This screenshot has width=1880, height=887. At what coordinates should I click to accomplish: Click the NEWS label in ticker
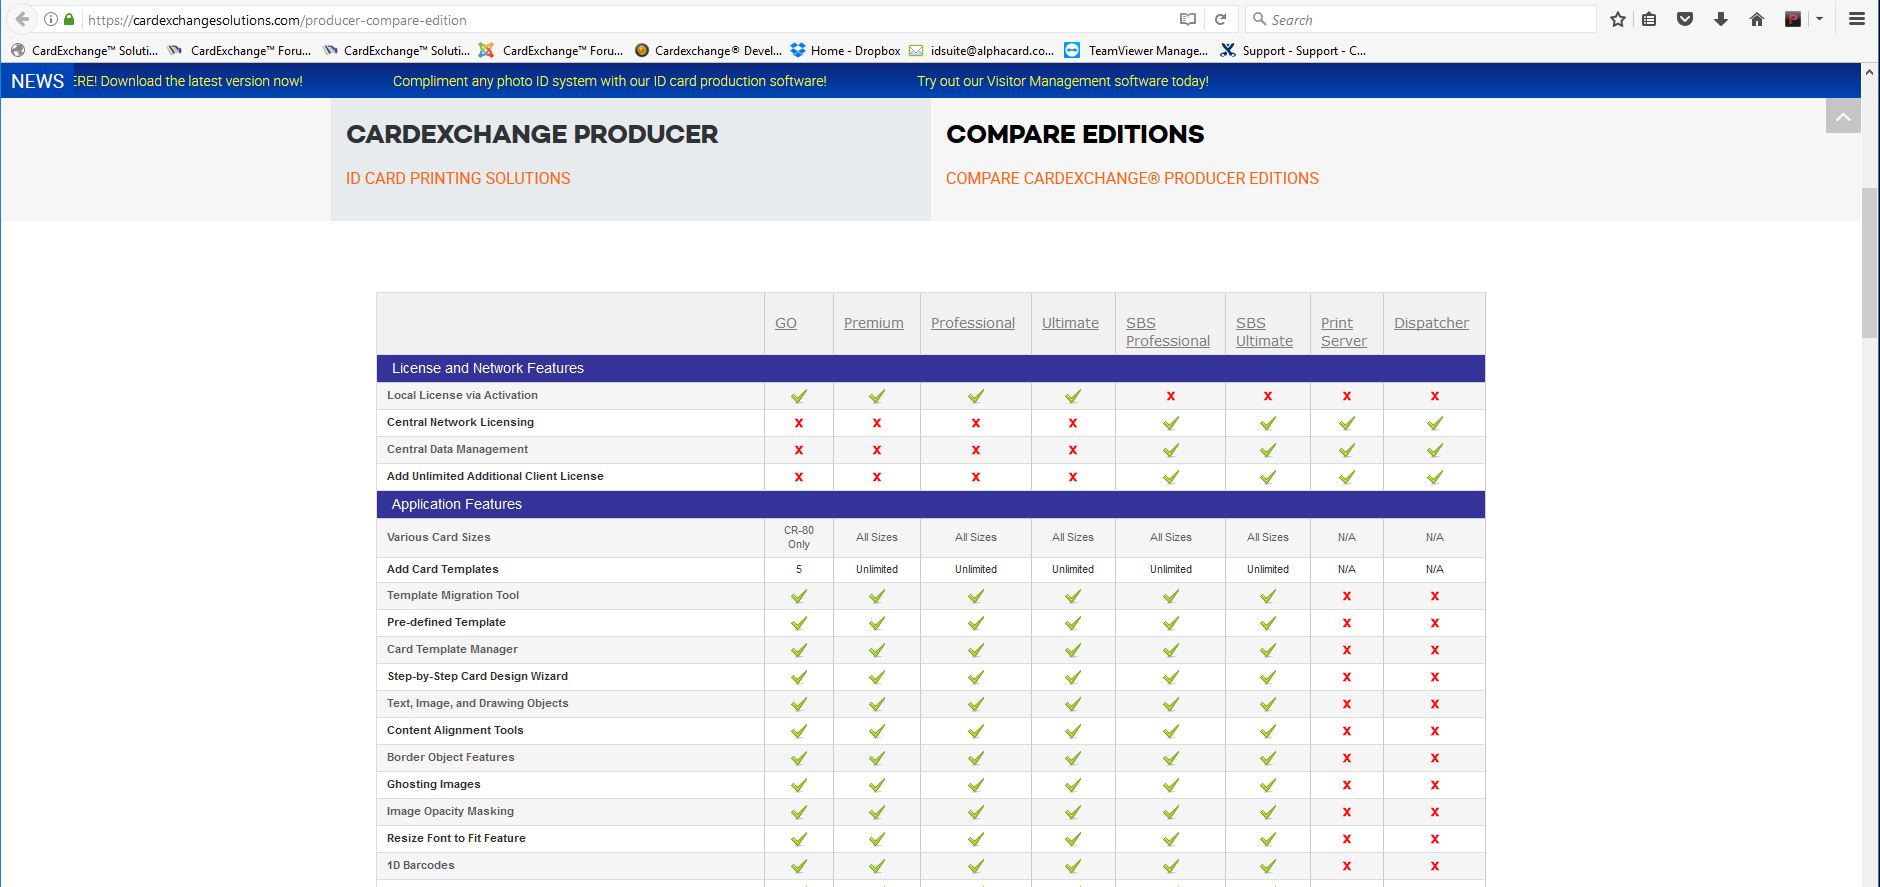tap(37, 81)
